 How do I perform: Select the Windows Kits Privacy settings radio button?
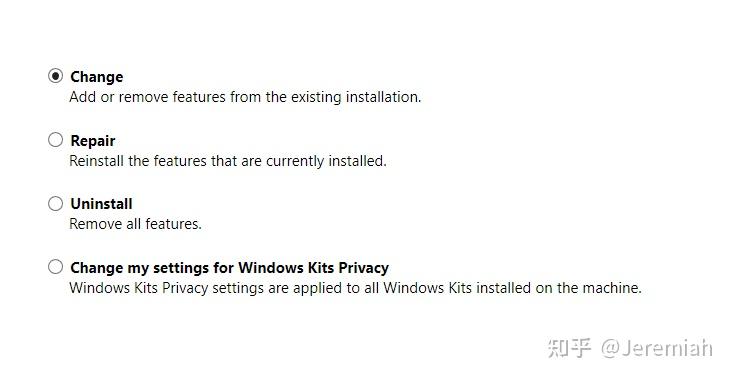(x=55, y=267)
